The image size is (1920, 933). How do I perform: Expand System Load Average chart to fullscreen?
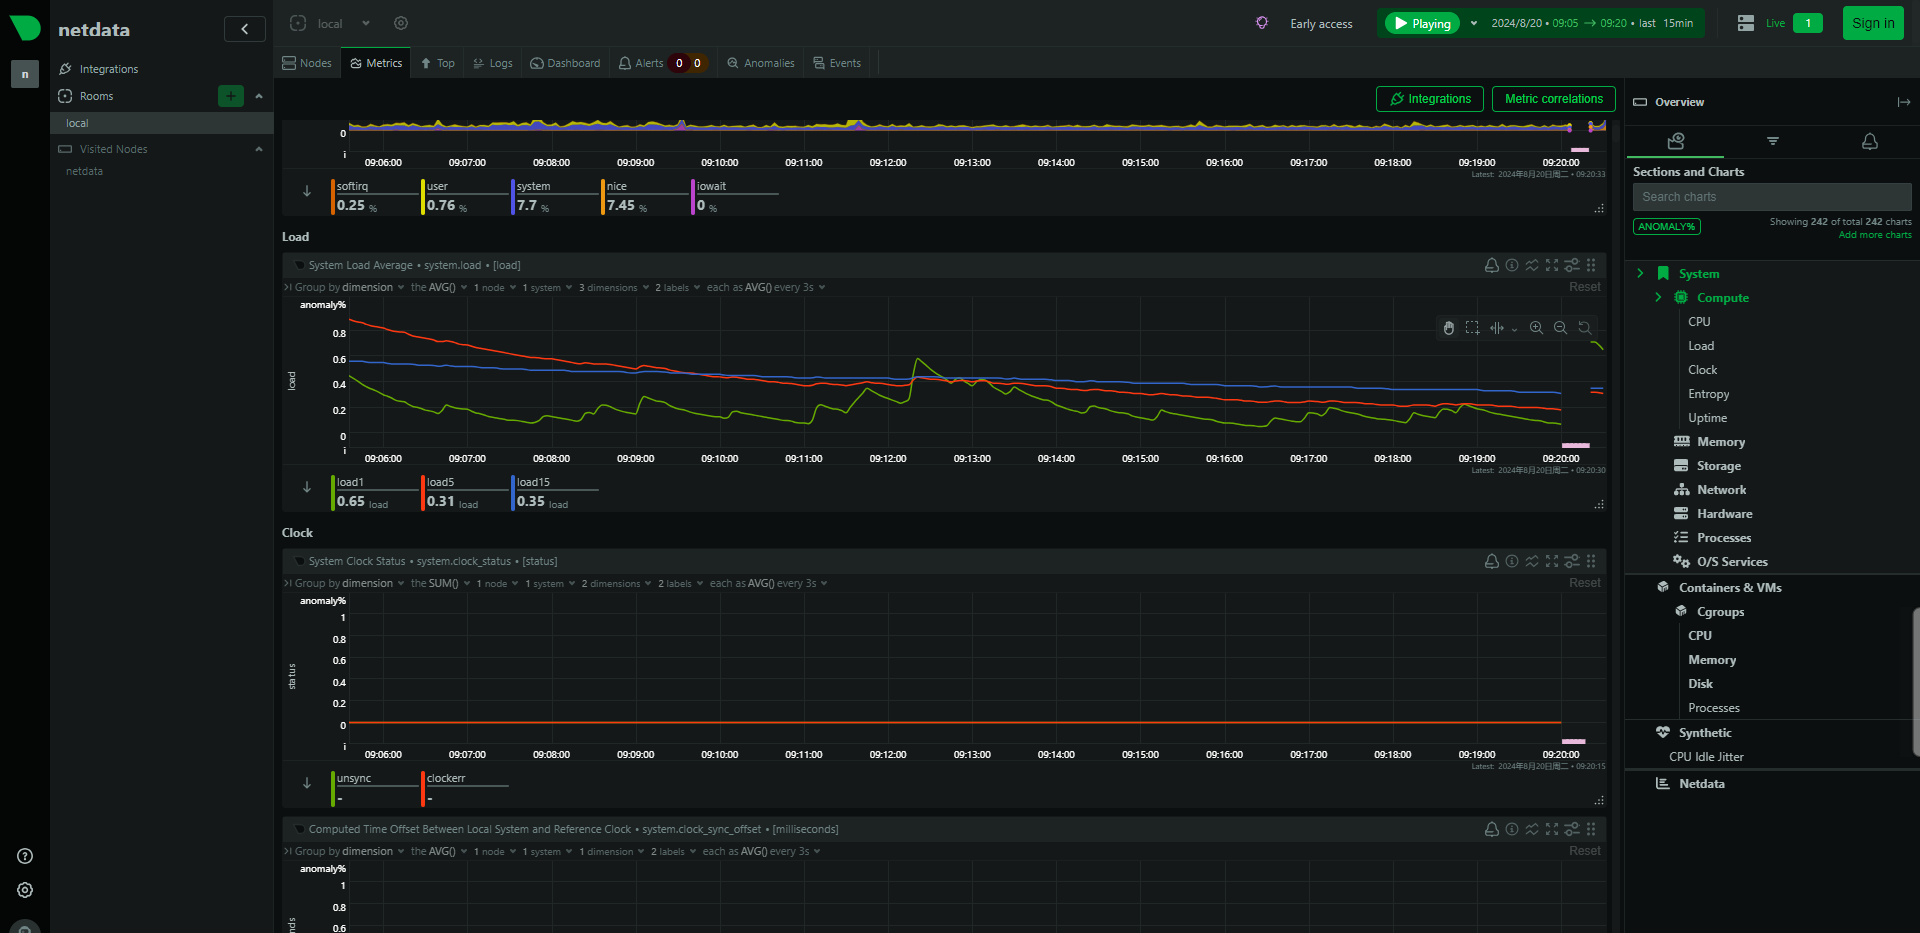[x=1552, y=265]
